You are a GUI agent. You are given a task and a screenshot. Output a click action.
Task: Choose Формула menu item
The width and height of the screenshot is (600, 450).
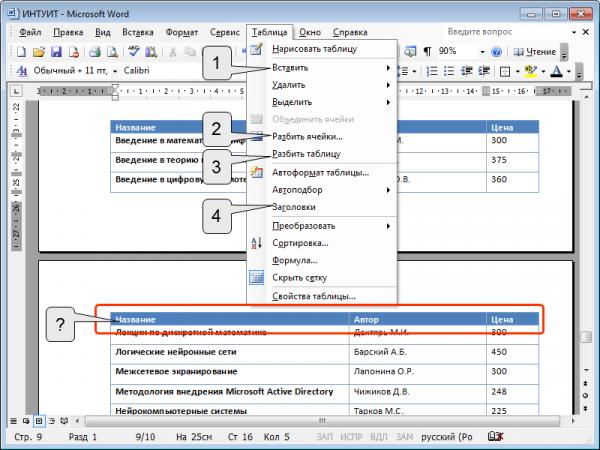pyautogui.click(x=322, y=260)
